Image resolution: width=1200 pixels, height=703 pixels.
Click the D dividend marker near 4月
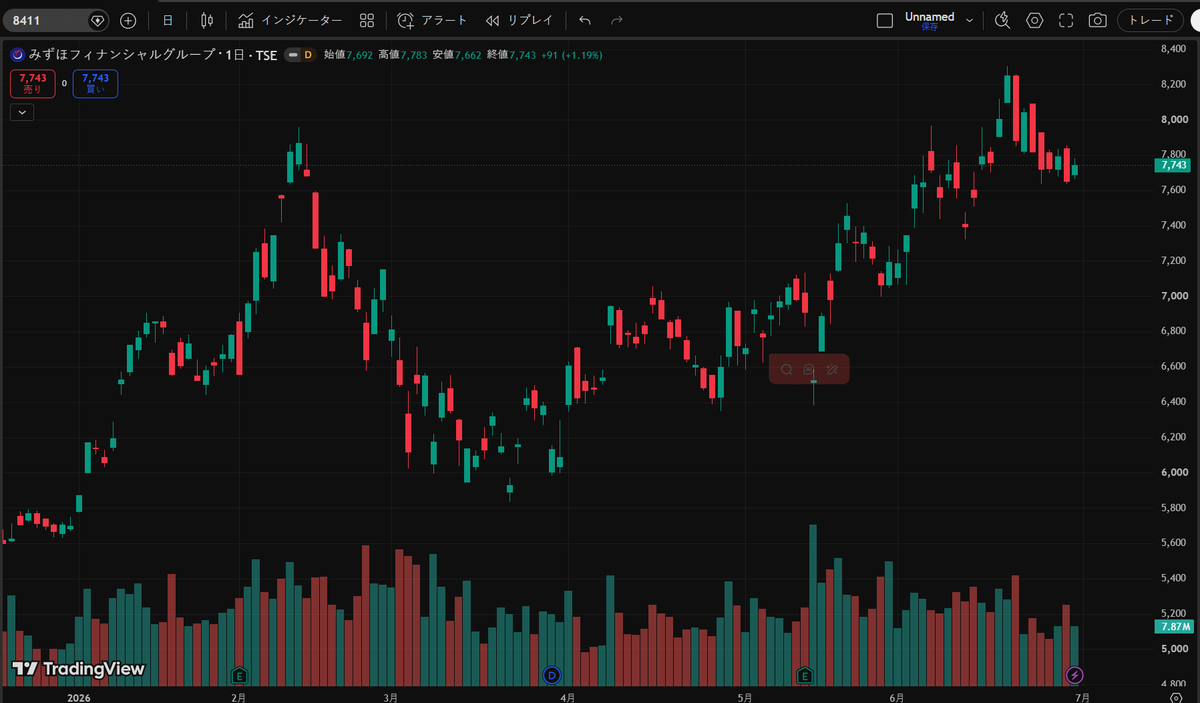point(551,675)
